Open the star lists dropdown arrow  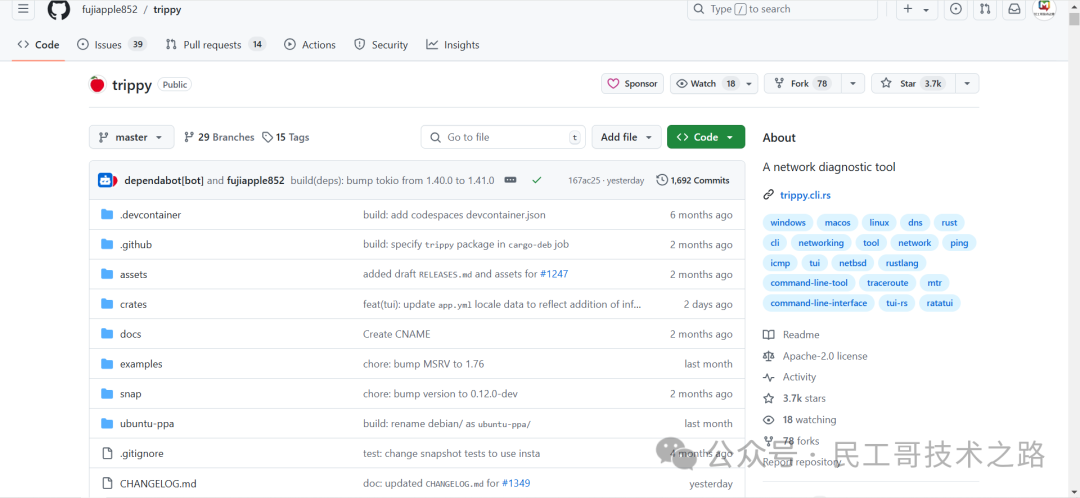point(967,83)
